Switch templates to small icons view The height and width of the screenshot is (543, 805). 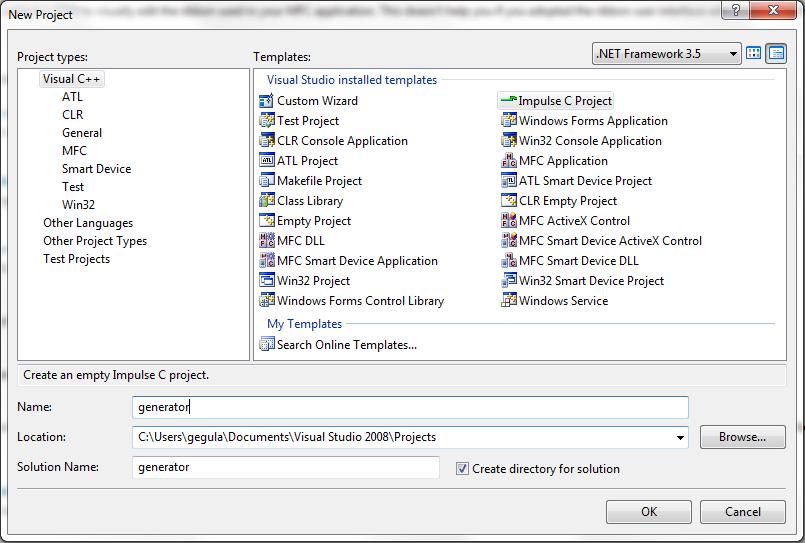[x=776, y=53]
